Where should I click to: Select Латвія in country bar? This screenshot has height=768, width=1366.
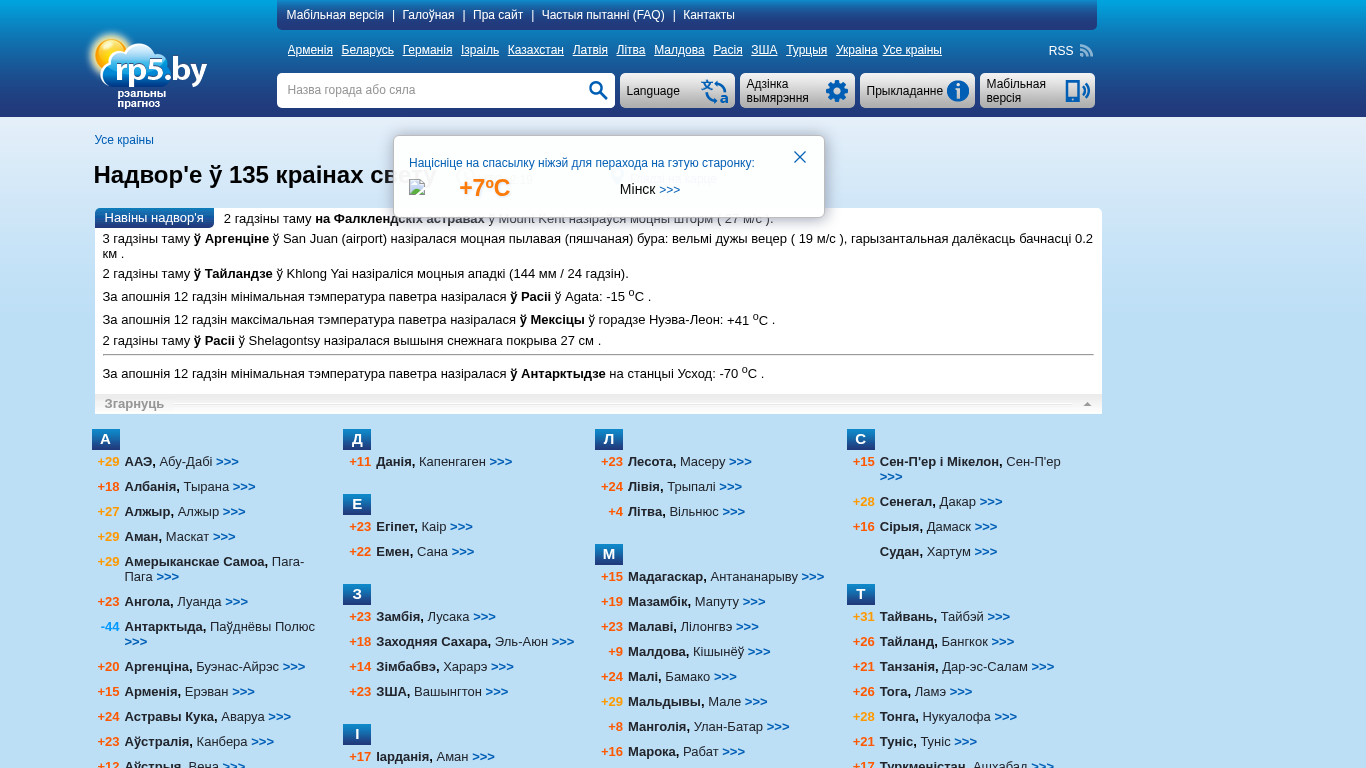point(590,50)
